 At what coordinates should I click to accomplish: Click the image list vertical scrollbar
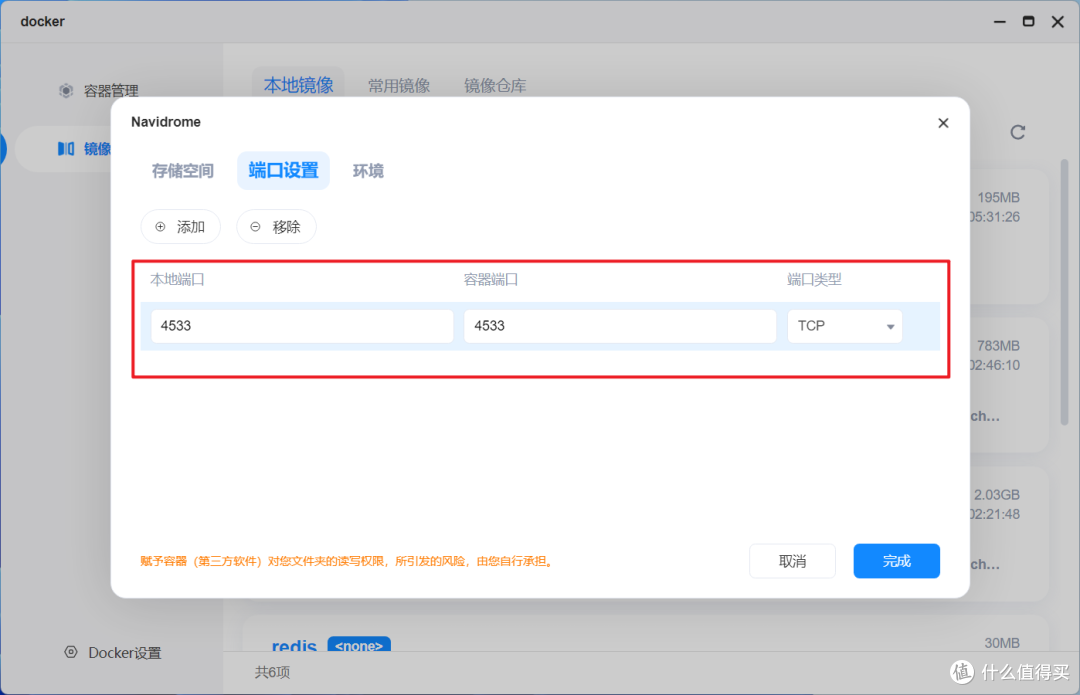coord(1064,293)
